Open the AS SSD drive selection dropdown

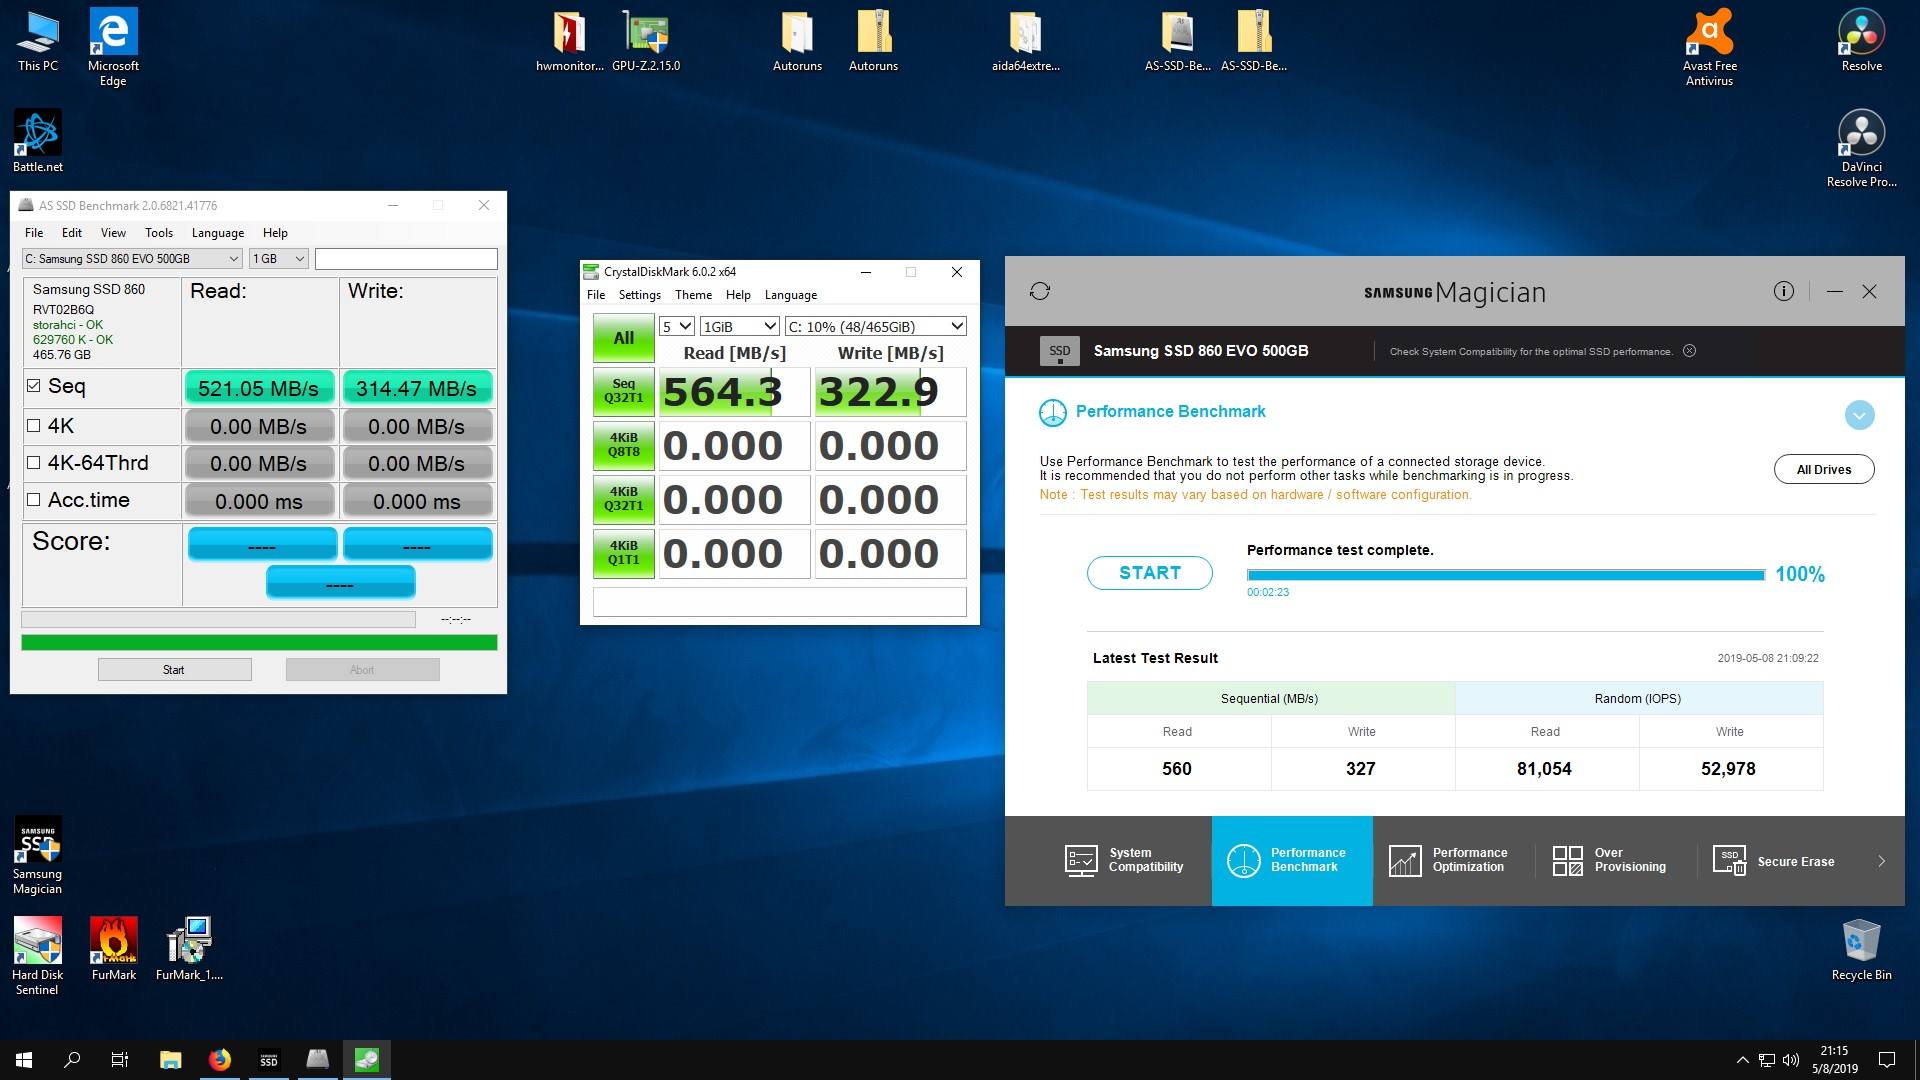coord(132,259)
